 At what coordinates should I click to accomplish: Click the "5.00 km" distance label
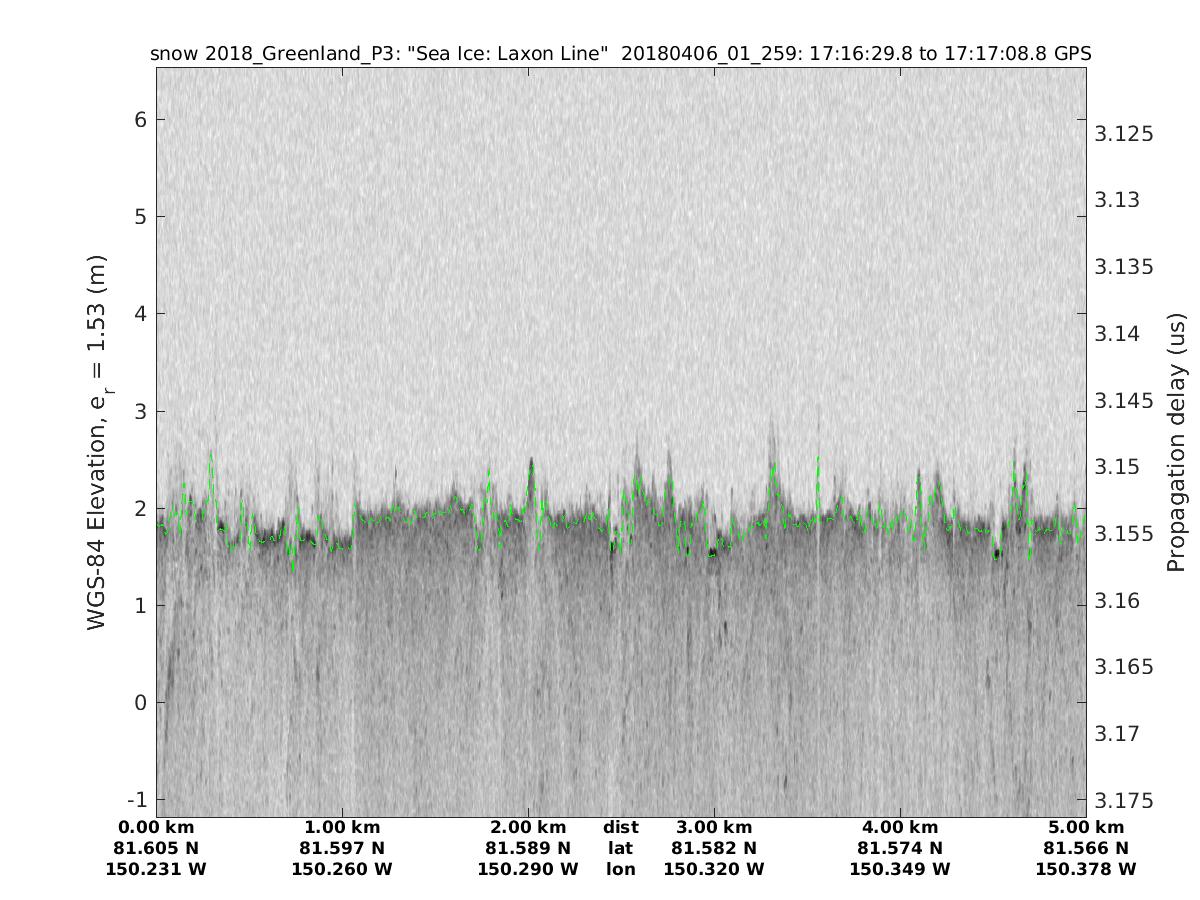coord(1086,827)
